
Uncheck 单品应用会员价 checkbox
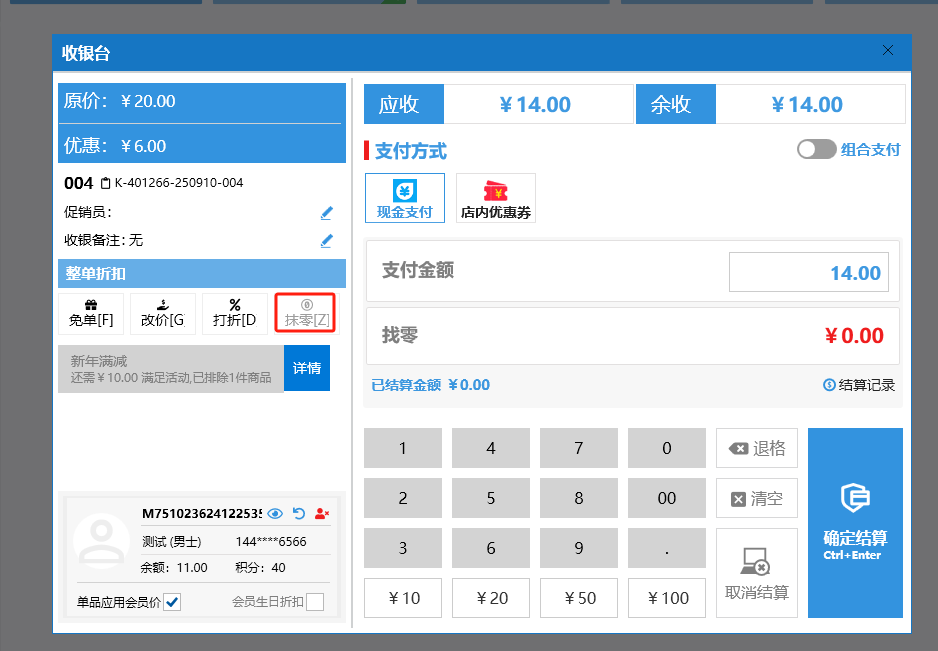click(172, 601)
